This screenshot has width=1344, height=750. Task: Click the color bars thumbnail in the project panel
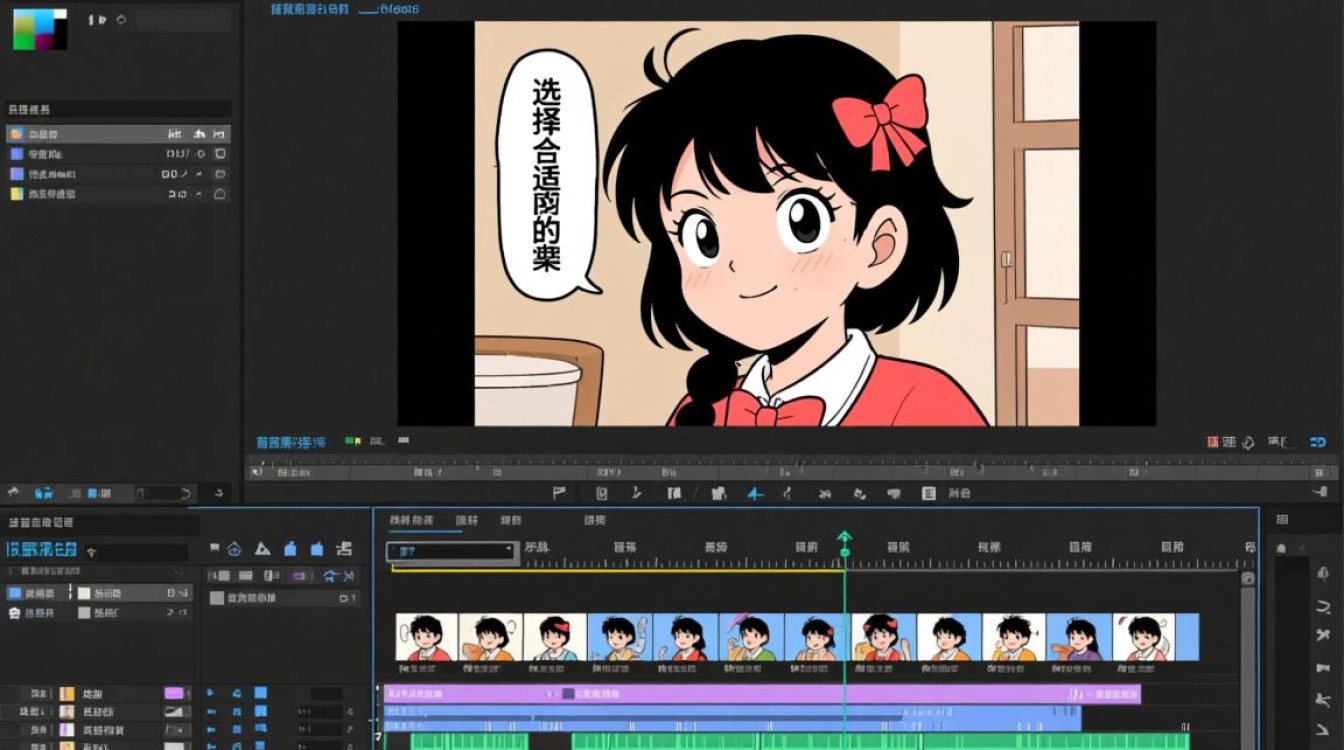40,29
